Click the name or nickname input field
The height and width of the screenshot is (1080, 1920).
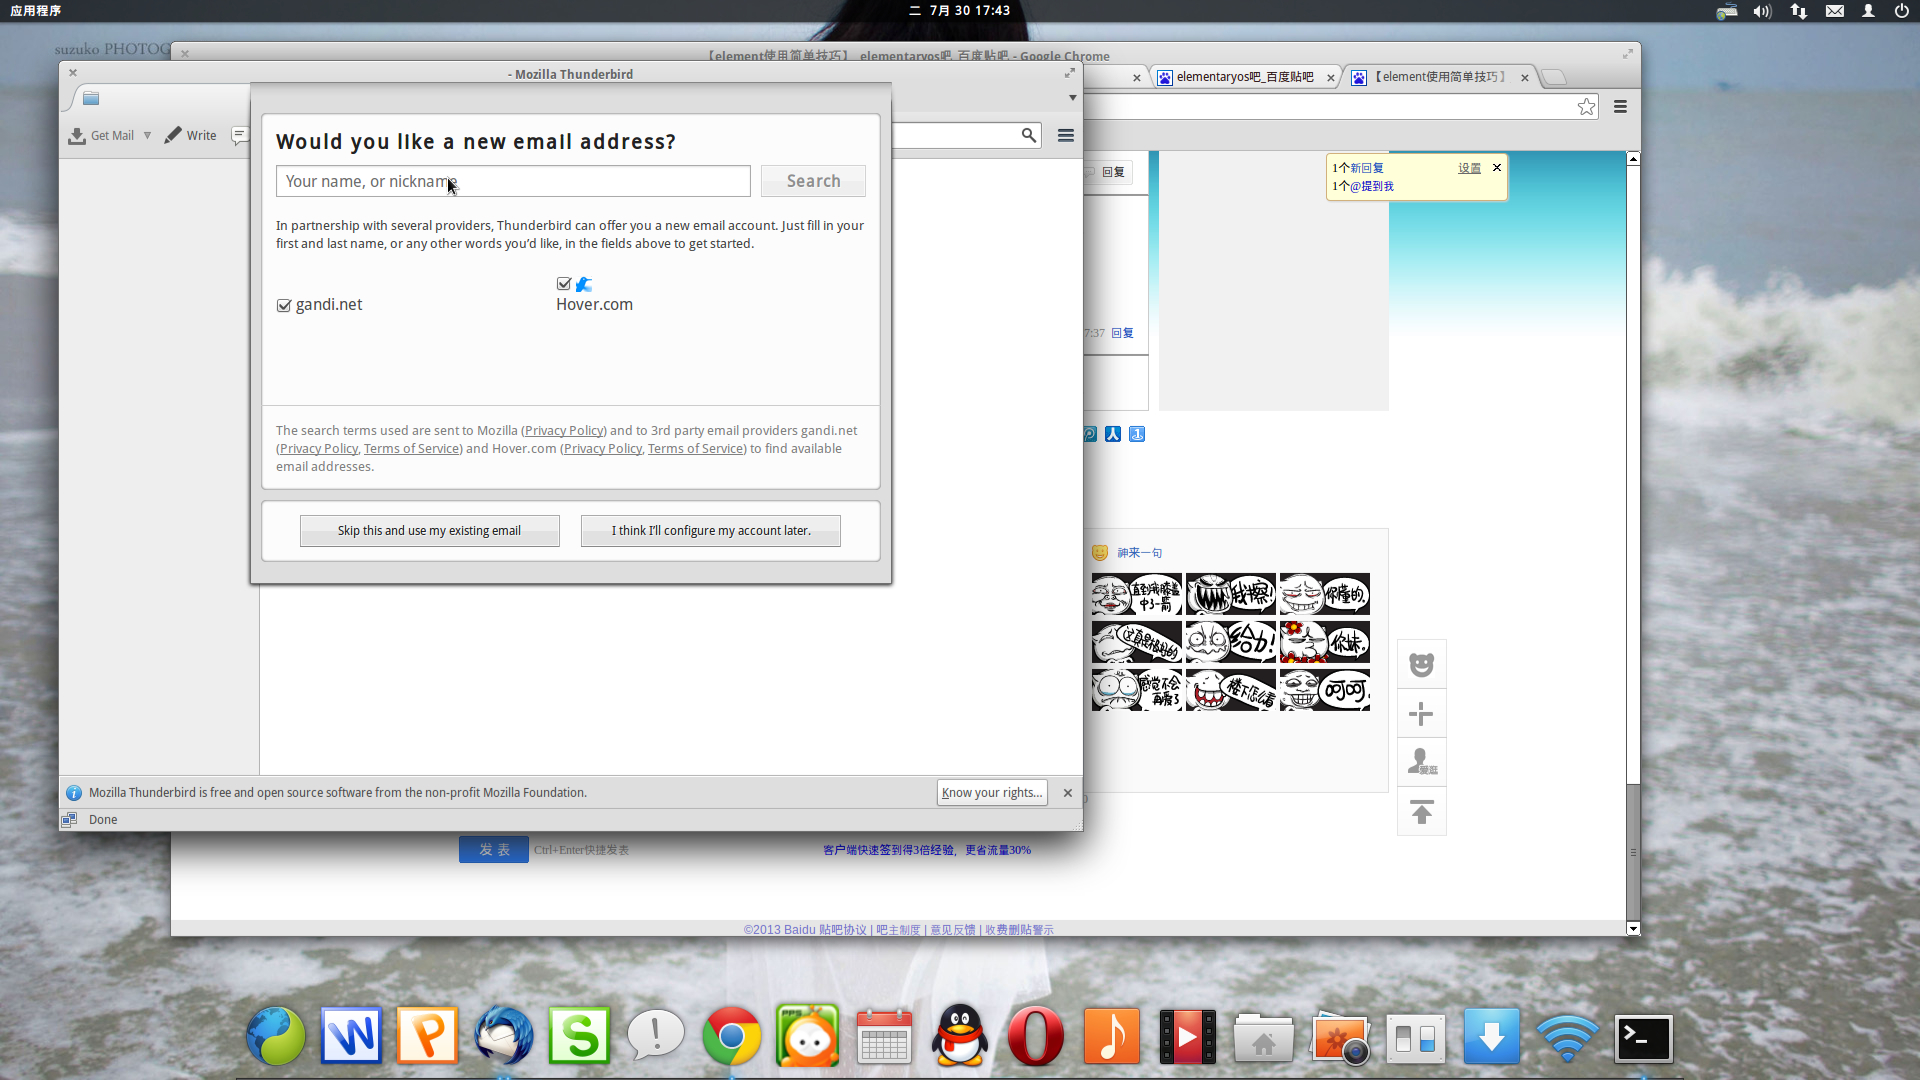[x=512, y=182]
